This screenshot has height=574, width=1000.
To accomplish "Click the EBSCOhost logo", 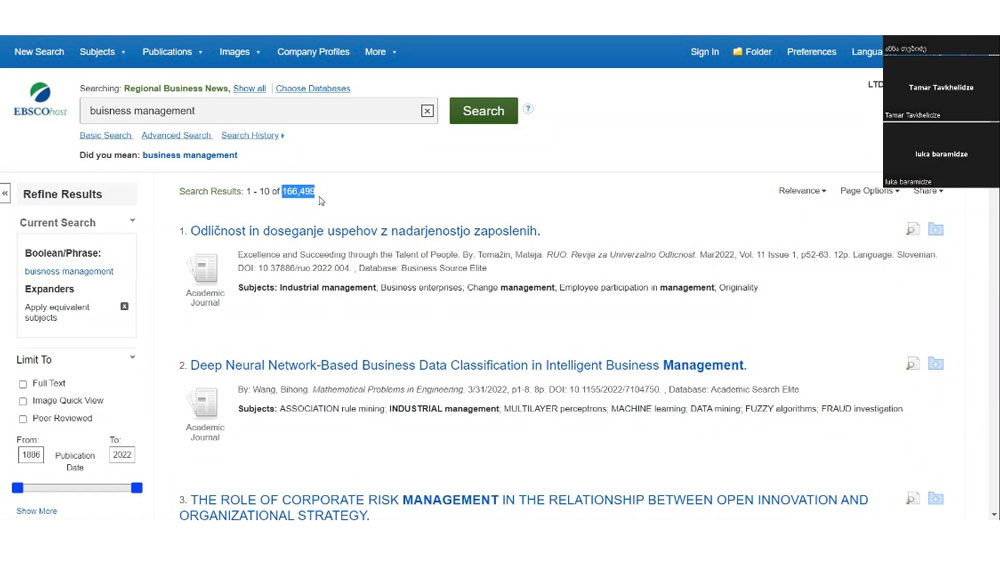I will [x=40, y=99].
